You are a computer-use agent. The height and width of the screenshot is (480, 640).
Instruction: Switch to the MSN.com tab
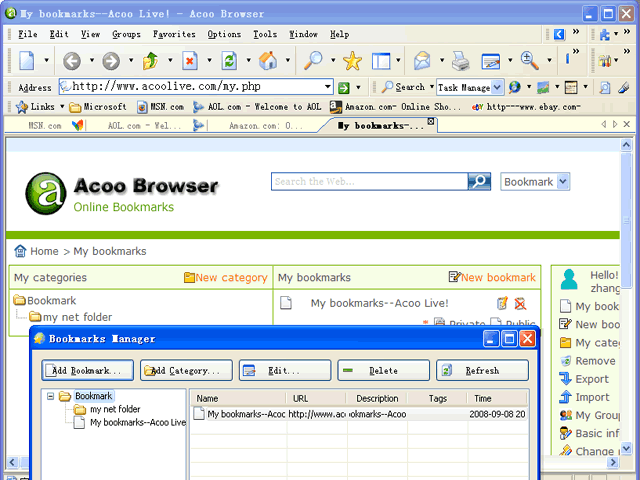45,126
